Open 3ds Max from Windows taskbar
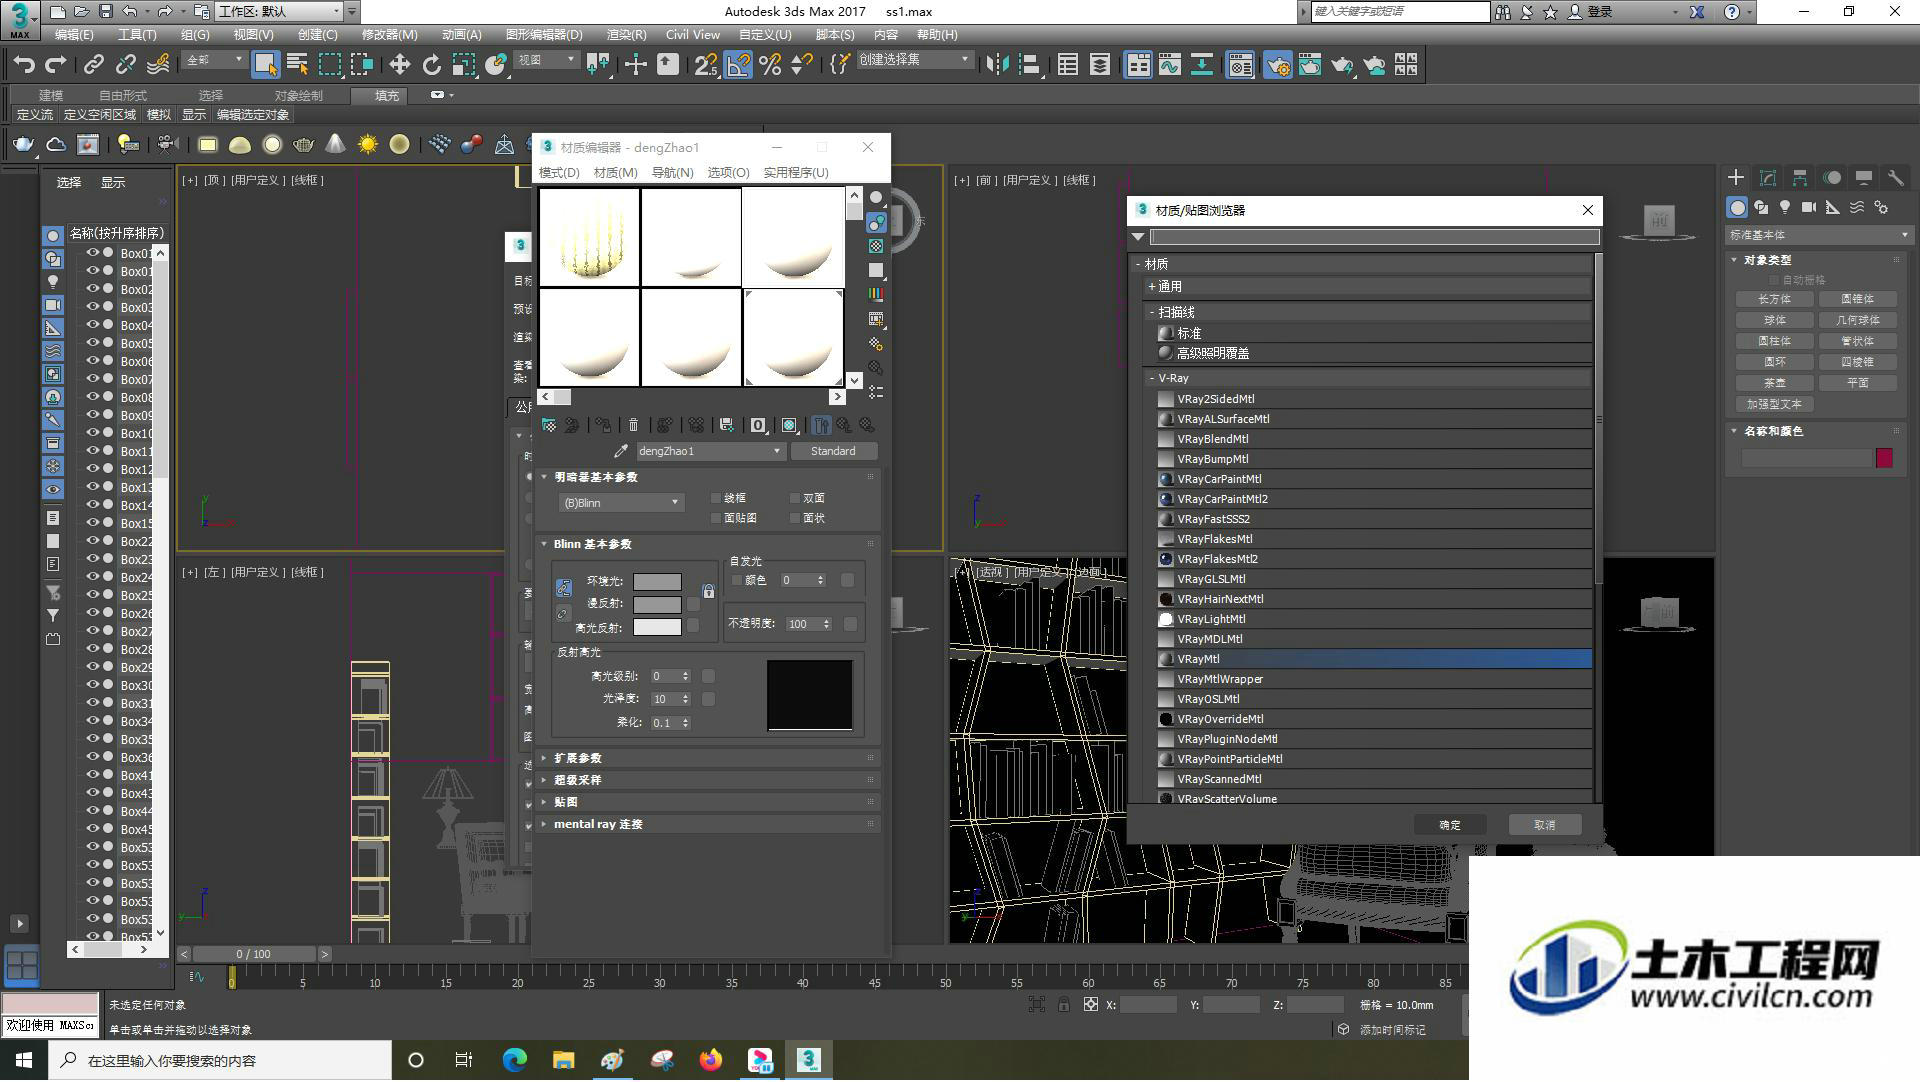Screen dimensions: 1920x1082 click(808, 1060)
